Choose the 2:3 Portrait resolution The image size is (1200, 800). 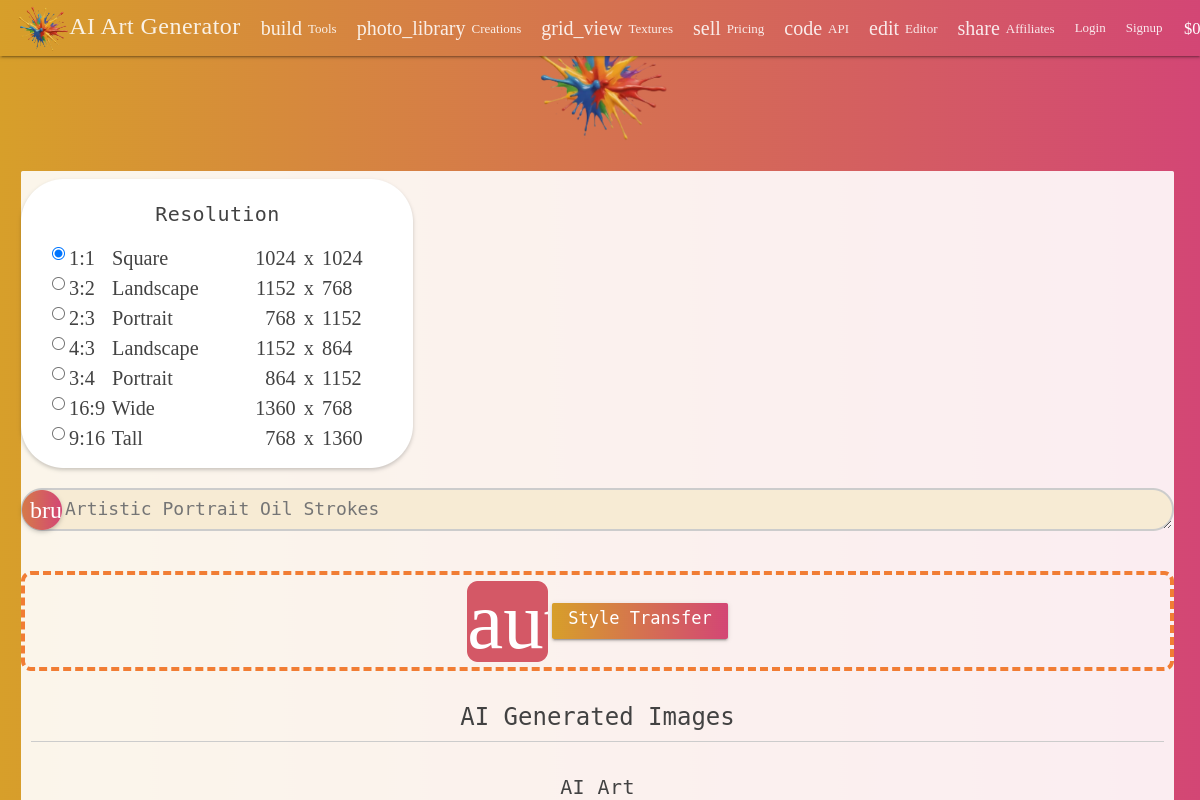pyautogui.click(x=58, y=314)
